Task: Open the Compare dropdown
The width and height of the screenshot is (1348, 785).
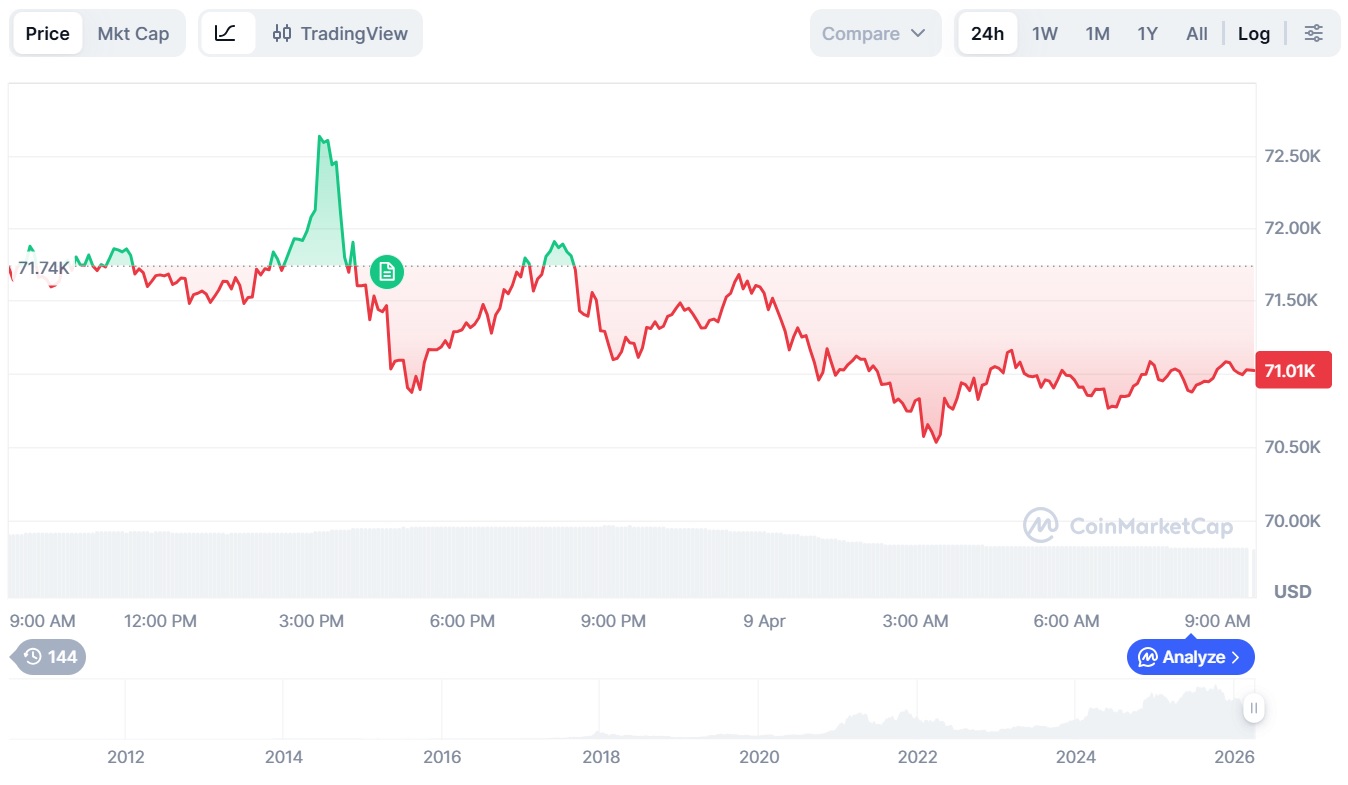Action: tap(874, 33)
